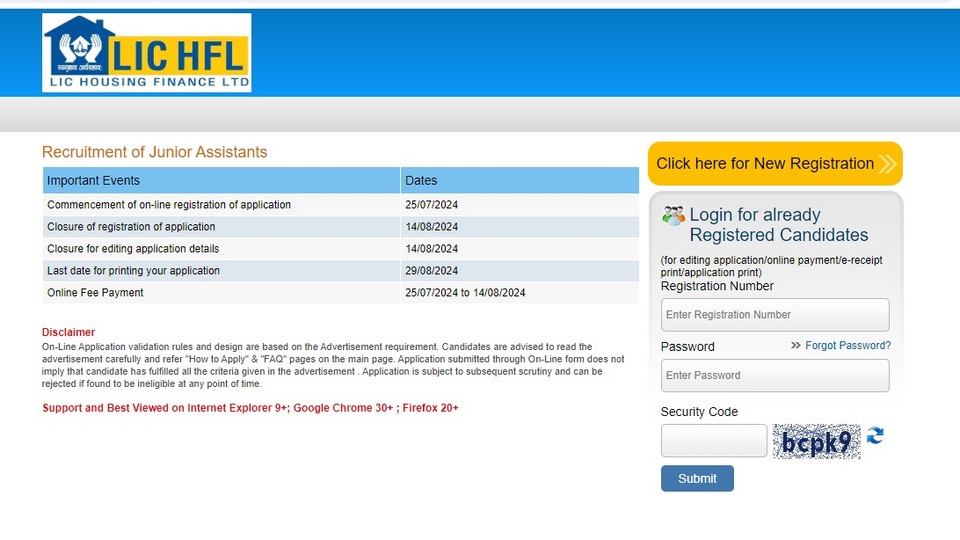Screen dimensions: 960x540
Task: Select 25/07/2024 to 14/08/2024 date range
Action: (x=465, y=293)
